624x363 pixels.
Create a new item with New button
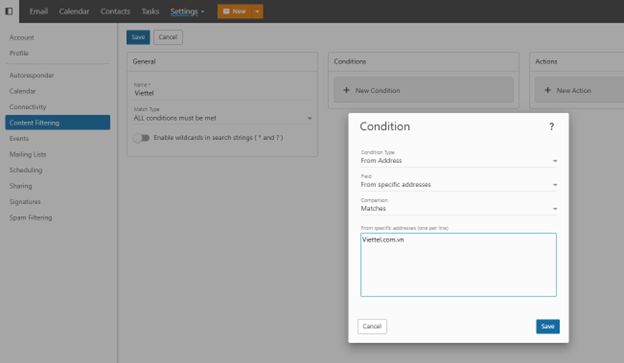point(235,12)
